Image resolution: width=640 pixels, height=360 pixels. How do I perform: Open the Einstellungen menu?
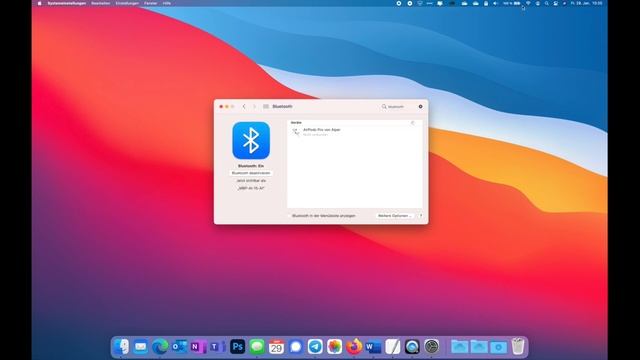(x=127, y=3)
